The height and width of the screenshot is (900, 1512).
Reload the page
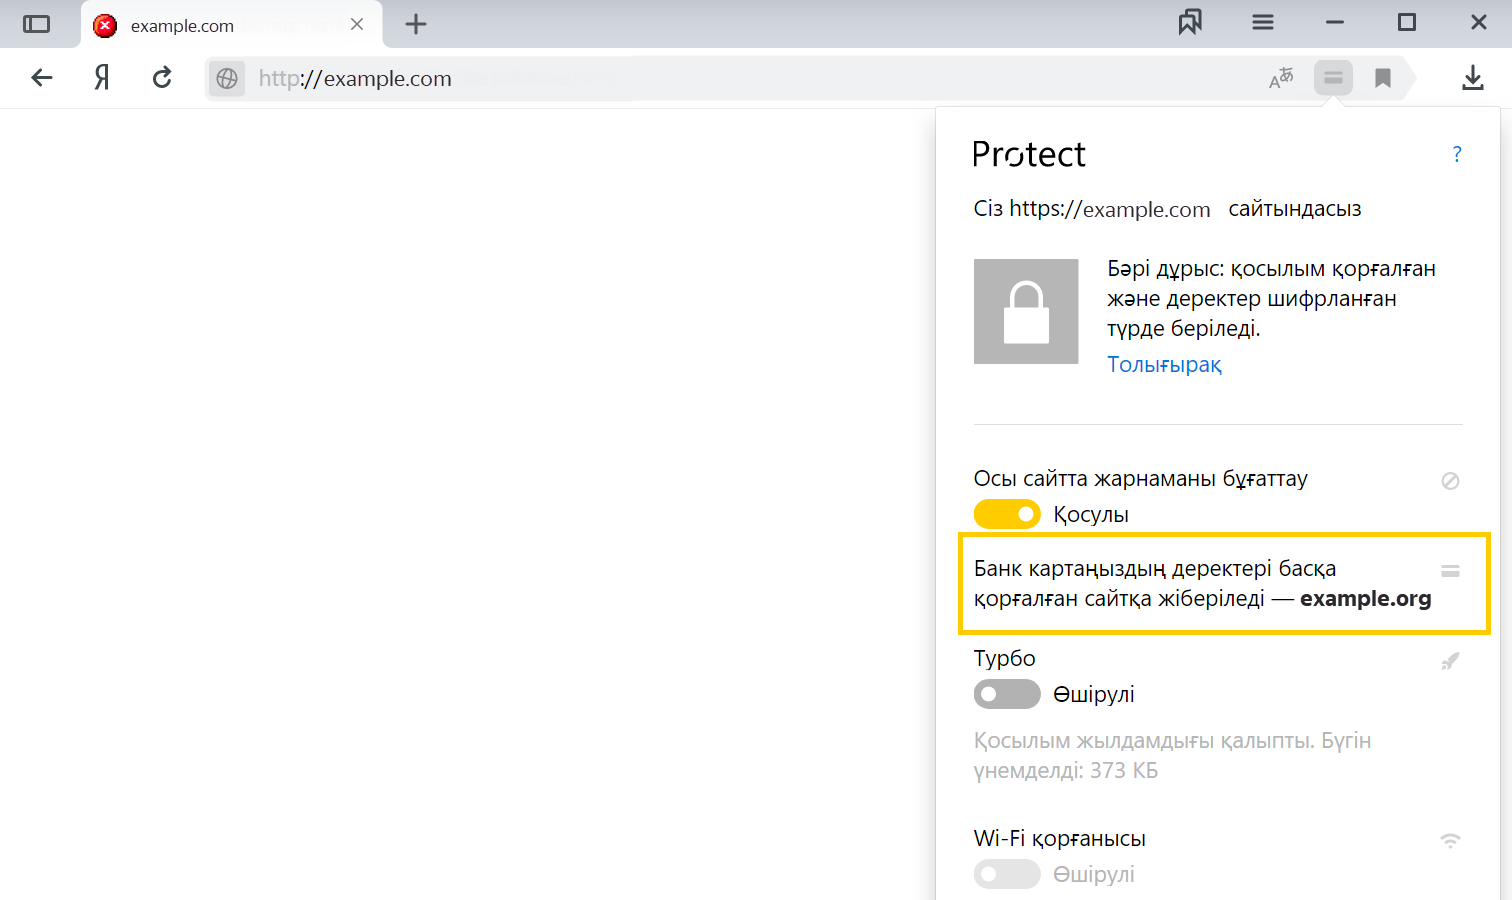click(x=162, y=77)
